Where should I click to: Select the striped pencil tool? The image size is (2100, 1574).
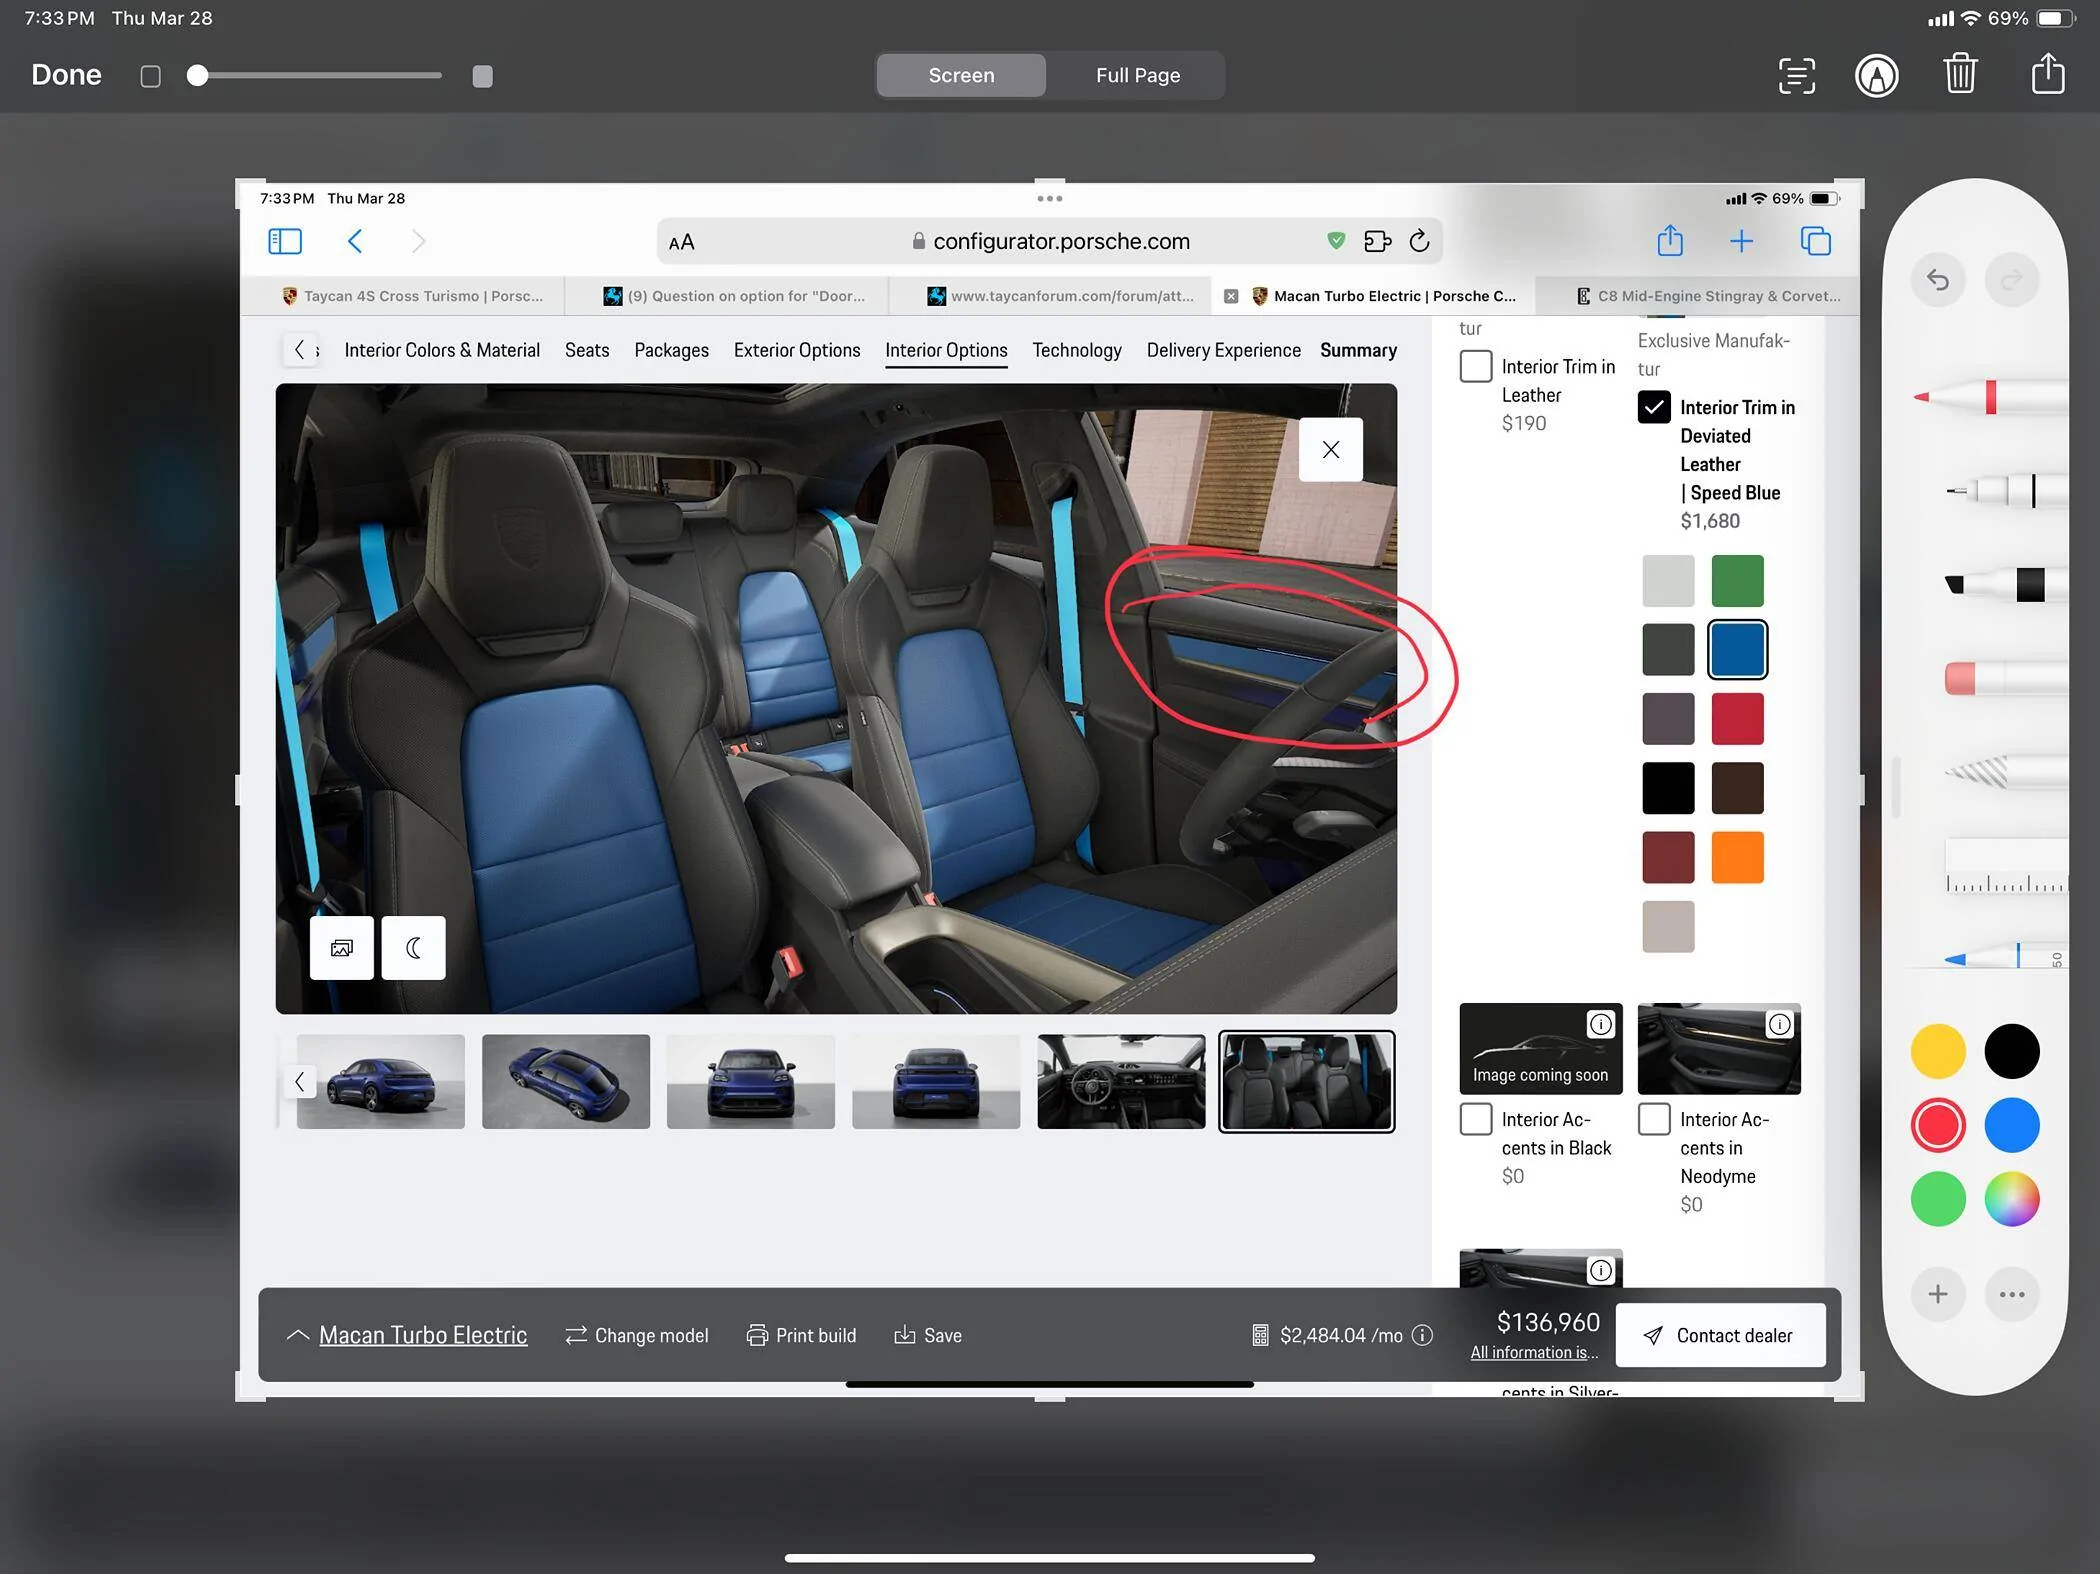(2005, 772)
